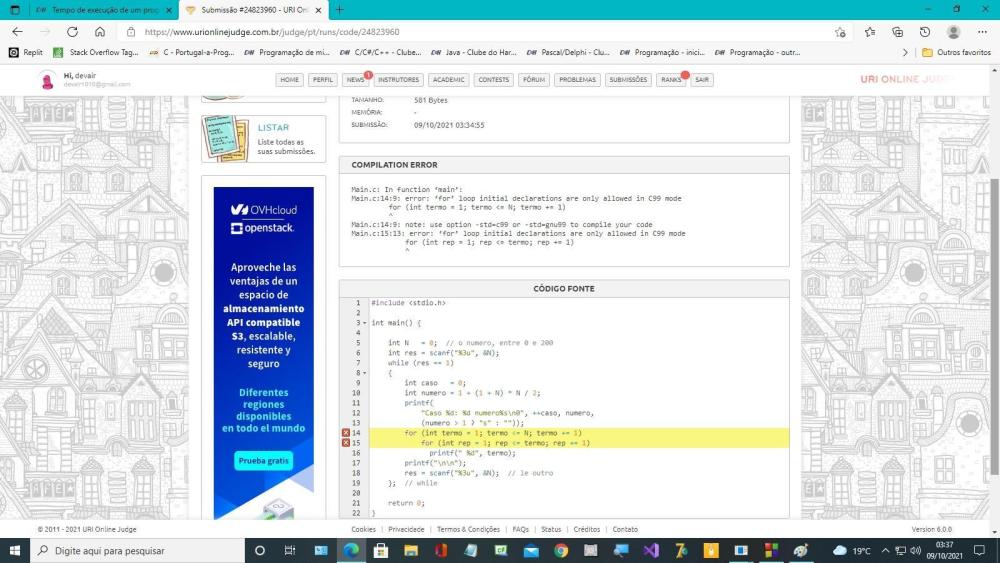Click the Prueba gratis button in the ad
Viewport: 1000px width, 563px height.
pyautogui.click(x=264, y=461)
